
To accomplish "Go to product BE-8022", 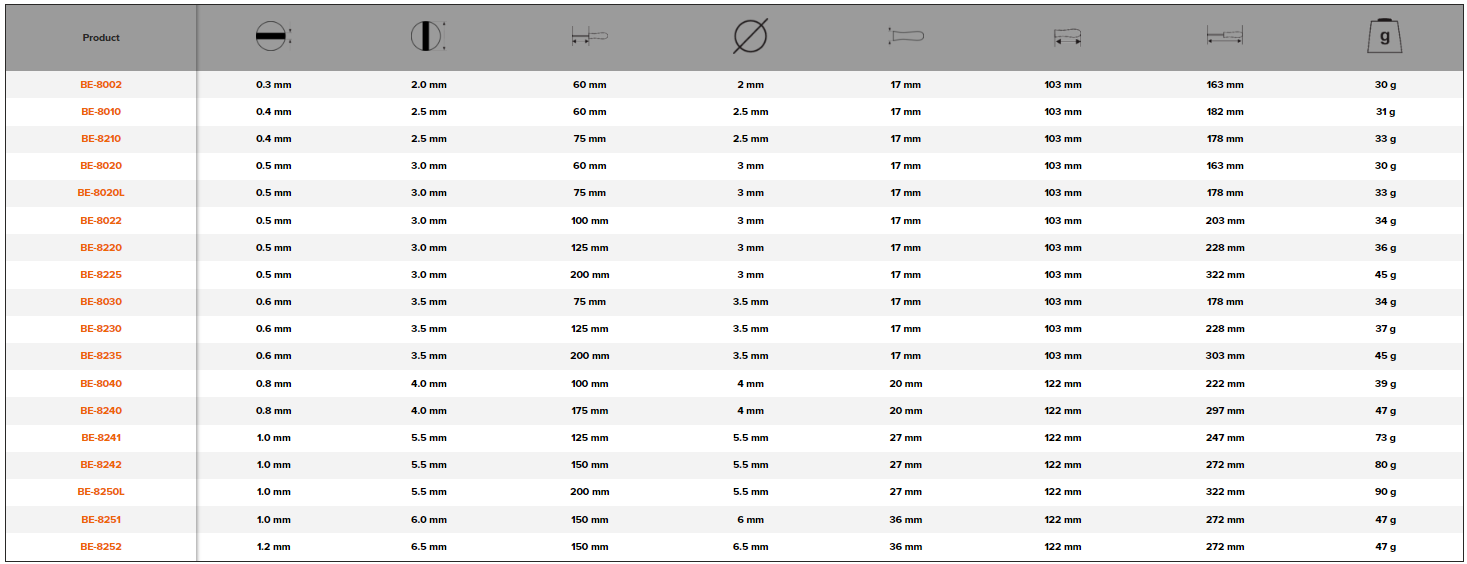I will point(101,221).
